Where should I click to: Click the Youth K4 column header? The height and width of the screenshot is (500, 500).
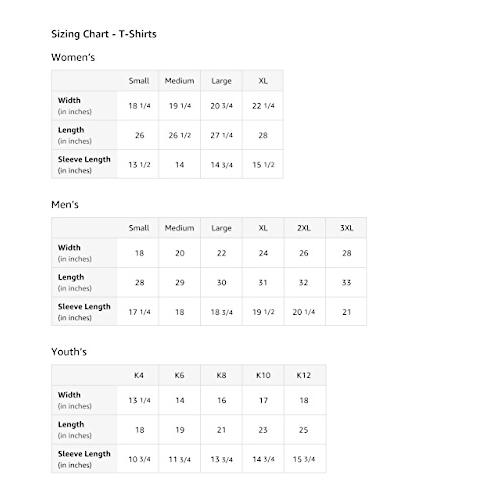tap(139, 375)
